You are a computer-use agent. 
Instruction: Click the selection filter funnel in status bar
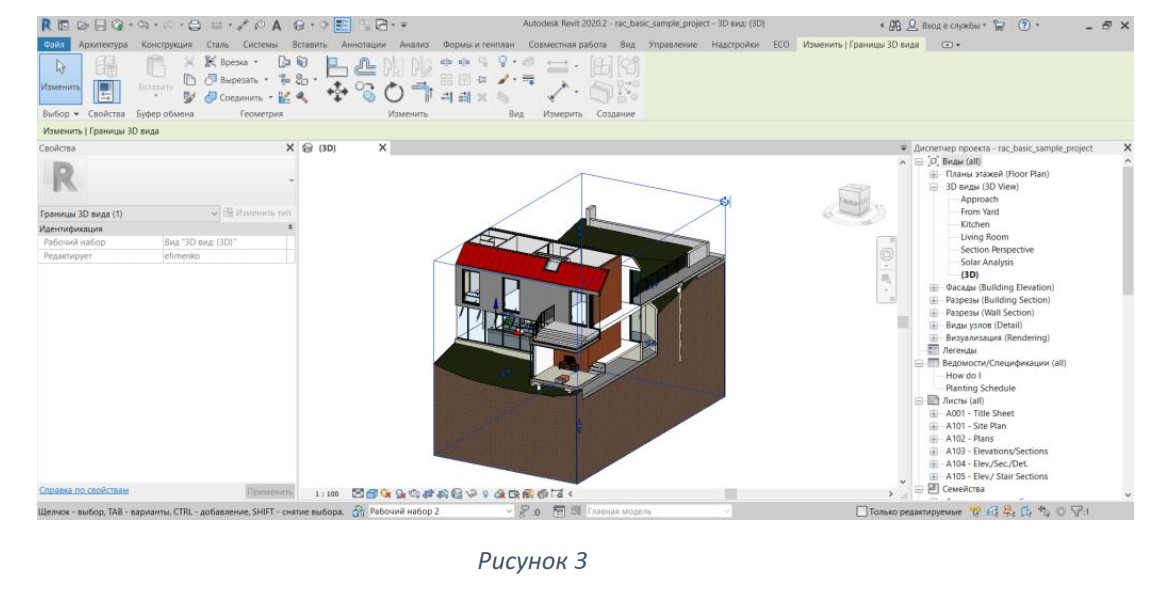click(1076, 512)
